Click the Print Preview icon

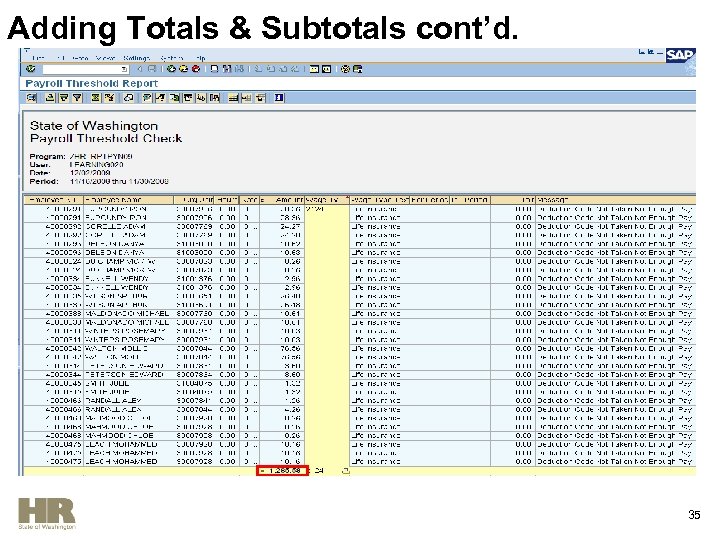(129, 97)
